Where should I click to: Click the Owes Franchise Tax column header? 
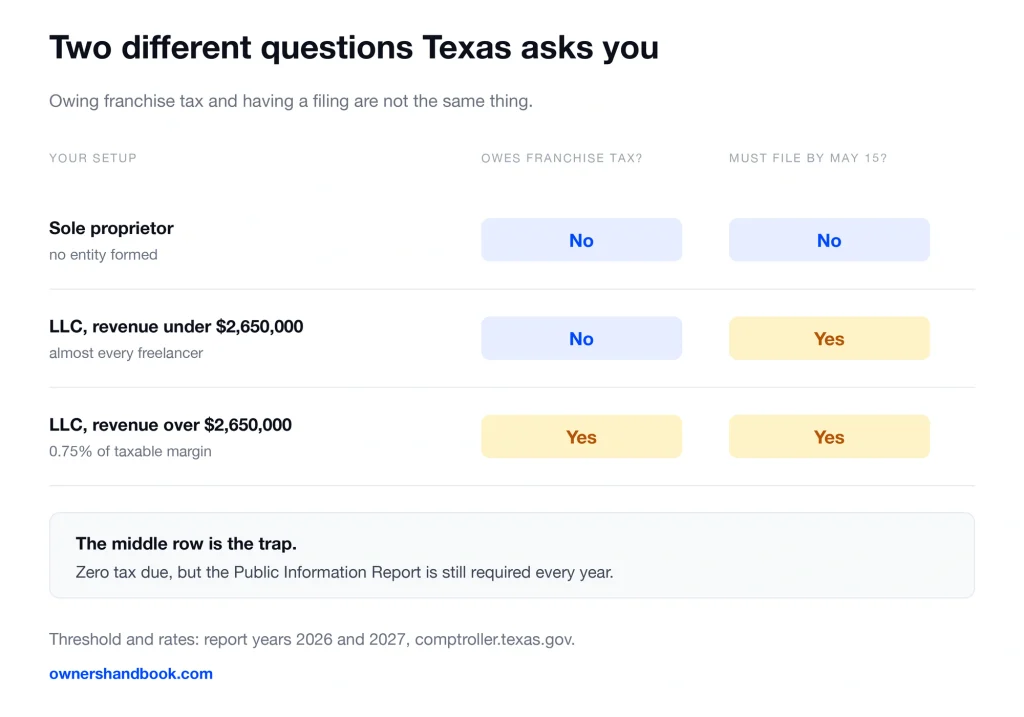click(x=562, y=158)
